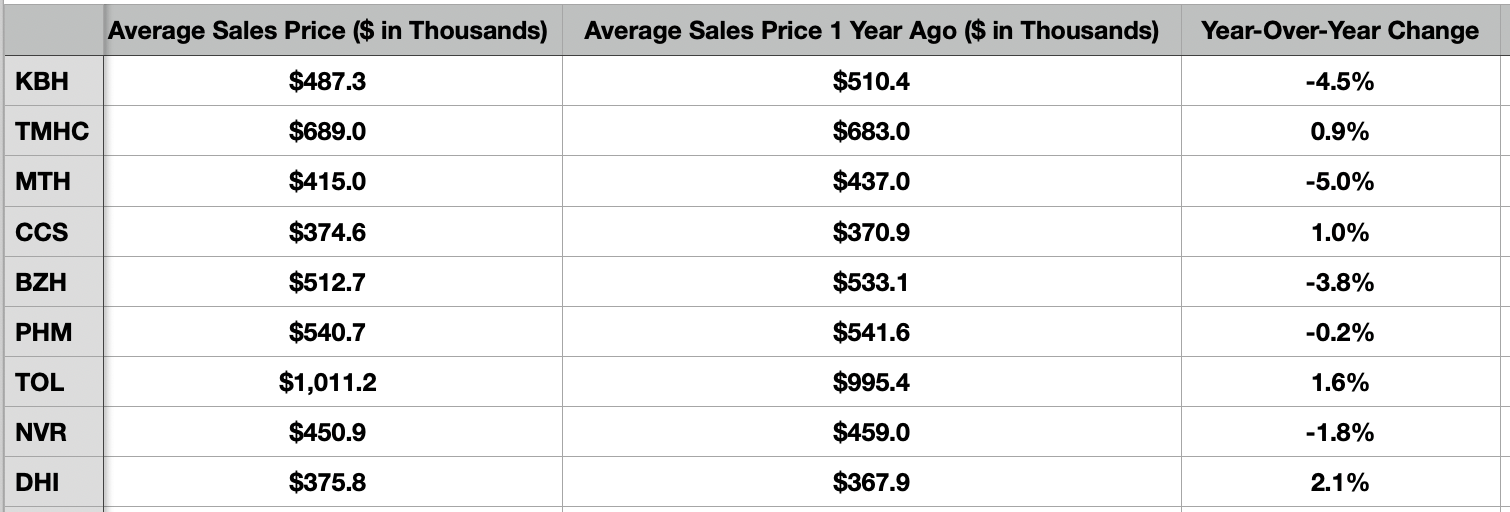Click the Average Sales Price 1 Year Ago header
Screen dimensions: 1510x512
871,31
